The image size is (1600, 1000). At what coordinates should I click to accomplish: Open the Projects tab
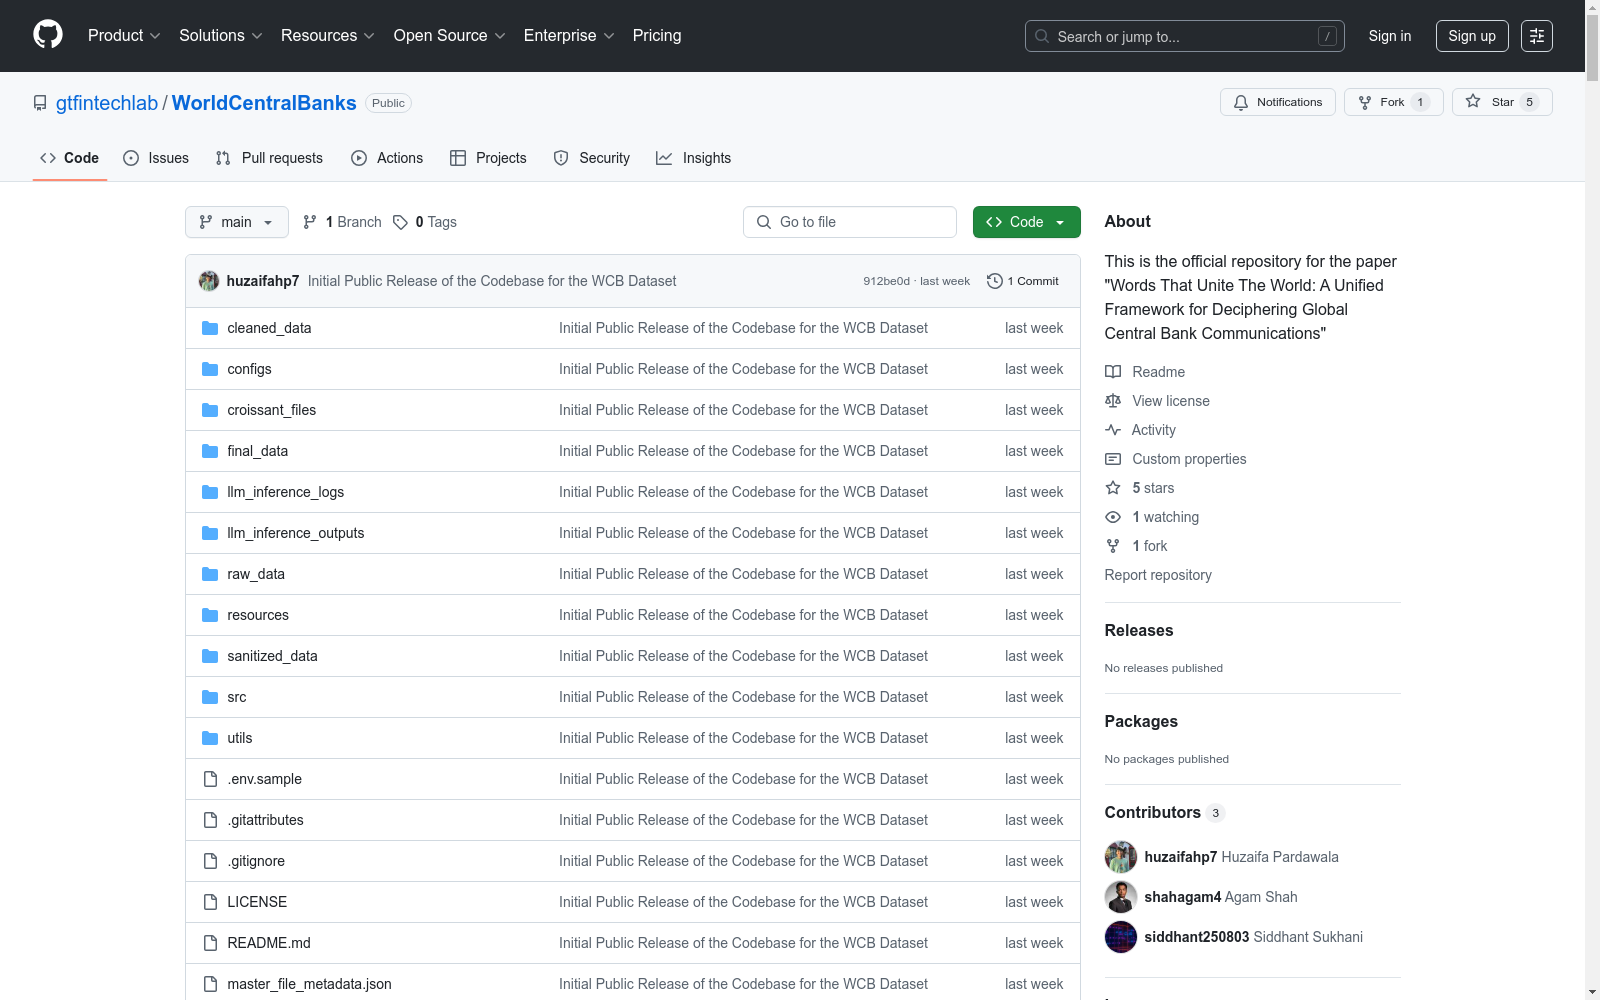click(x=488, y=158)
